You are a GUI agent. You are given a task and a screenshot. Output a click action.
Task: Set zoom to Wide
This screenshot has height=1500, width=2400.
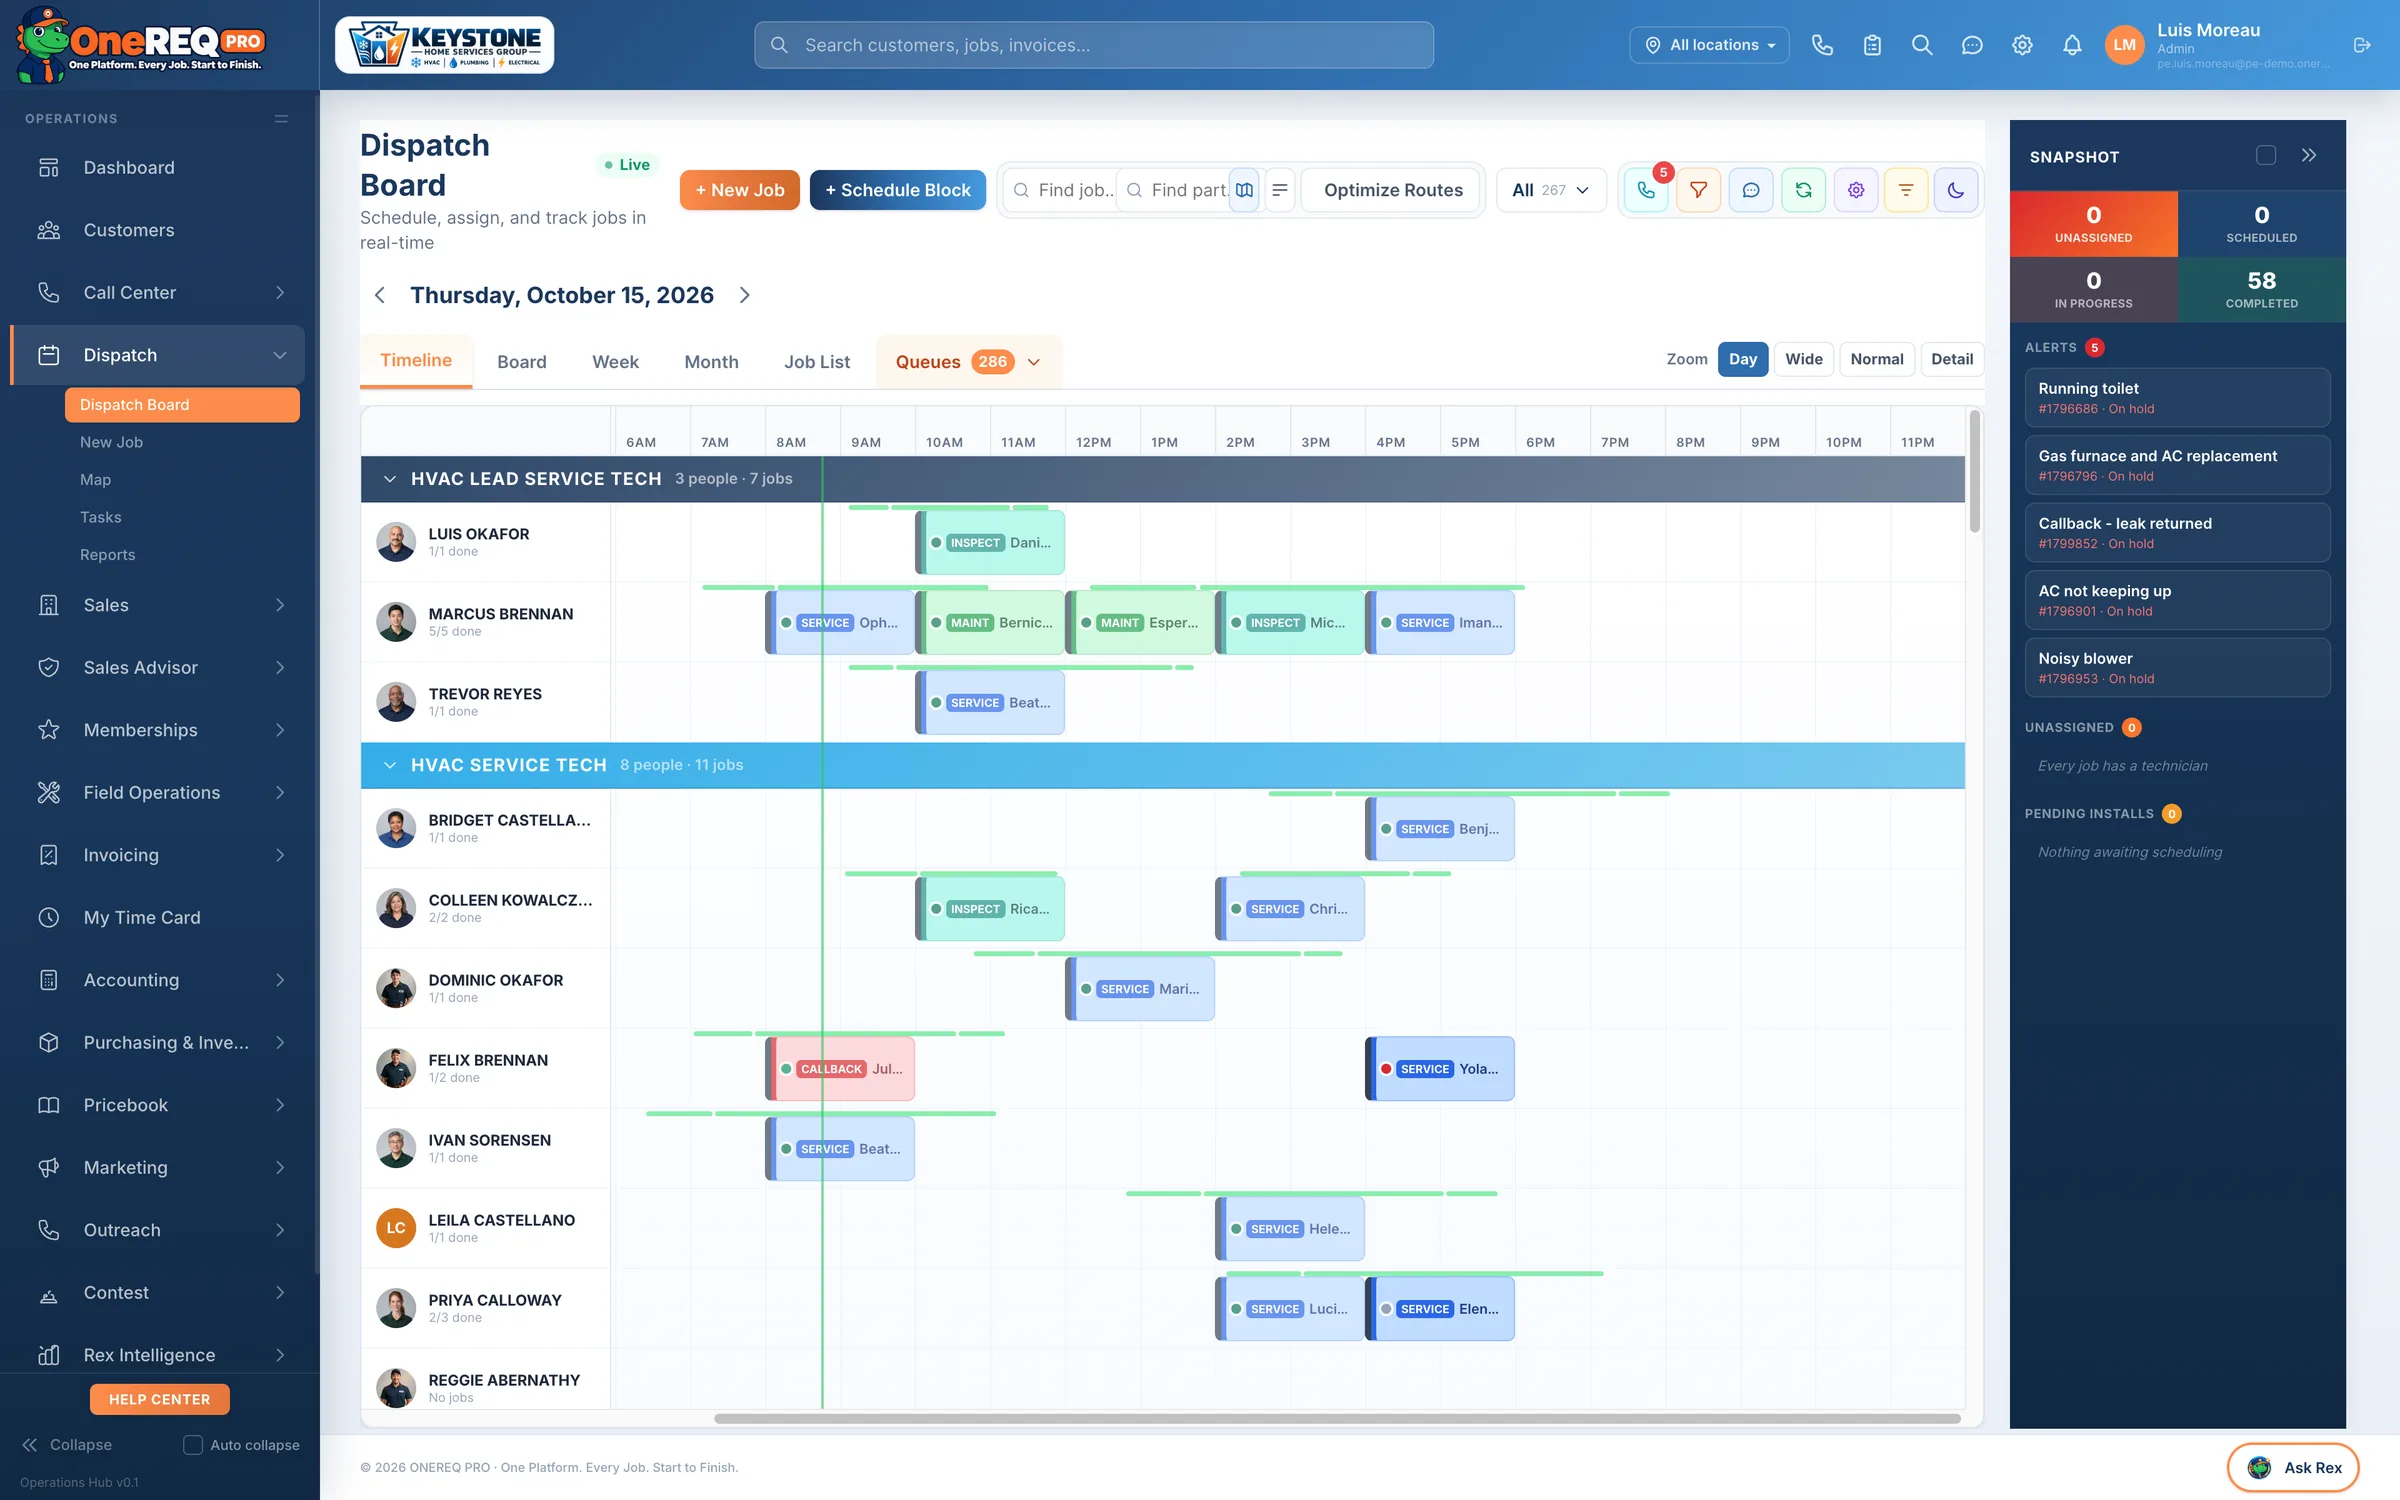(1804, 359)
